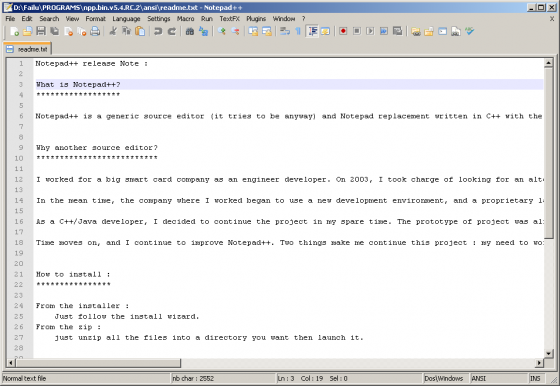Click the document with glasses plugin icon
The image size is (560, 386).
(x=456, y=31)
